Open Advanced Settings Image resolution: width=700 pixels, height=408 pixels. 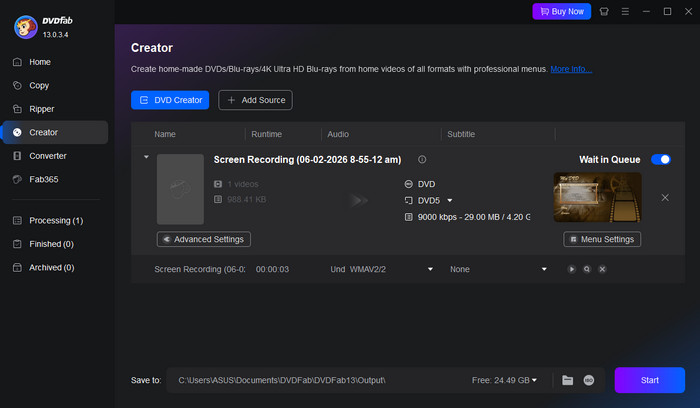[204, 239]
